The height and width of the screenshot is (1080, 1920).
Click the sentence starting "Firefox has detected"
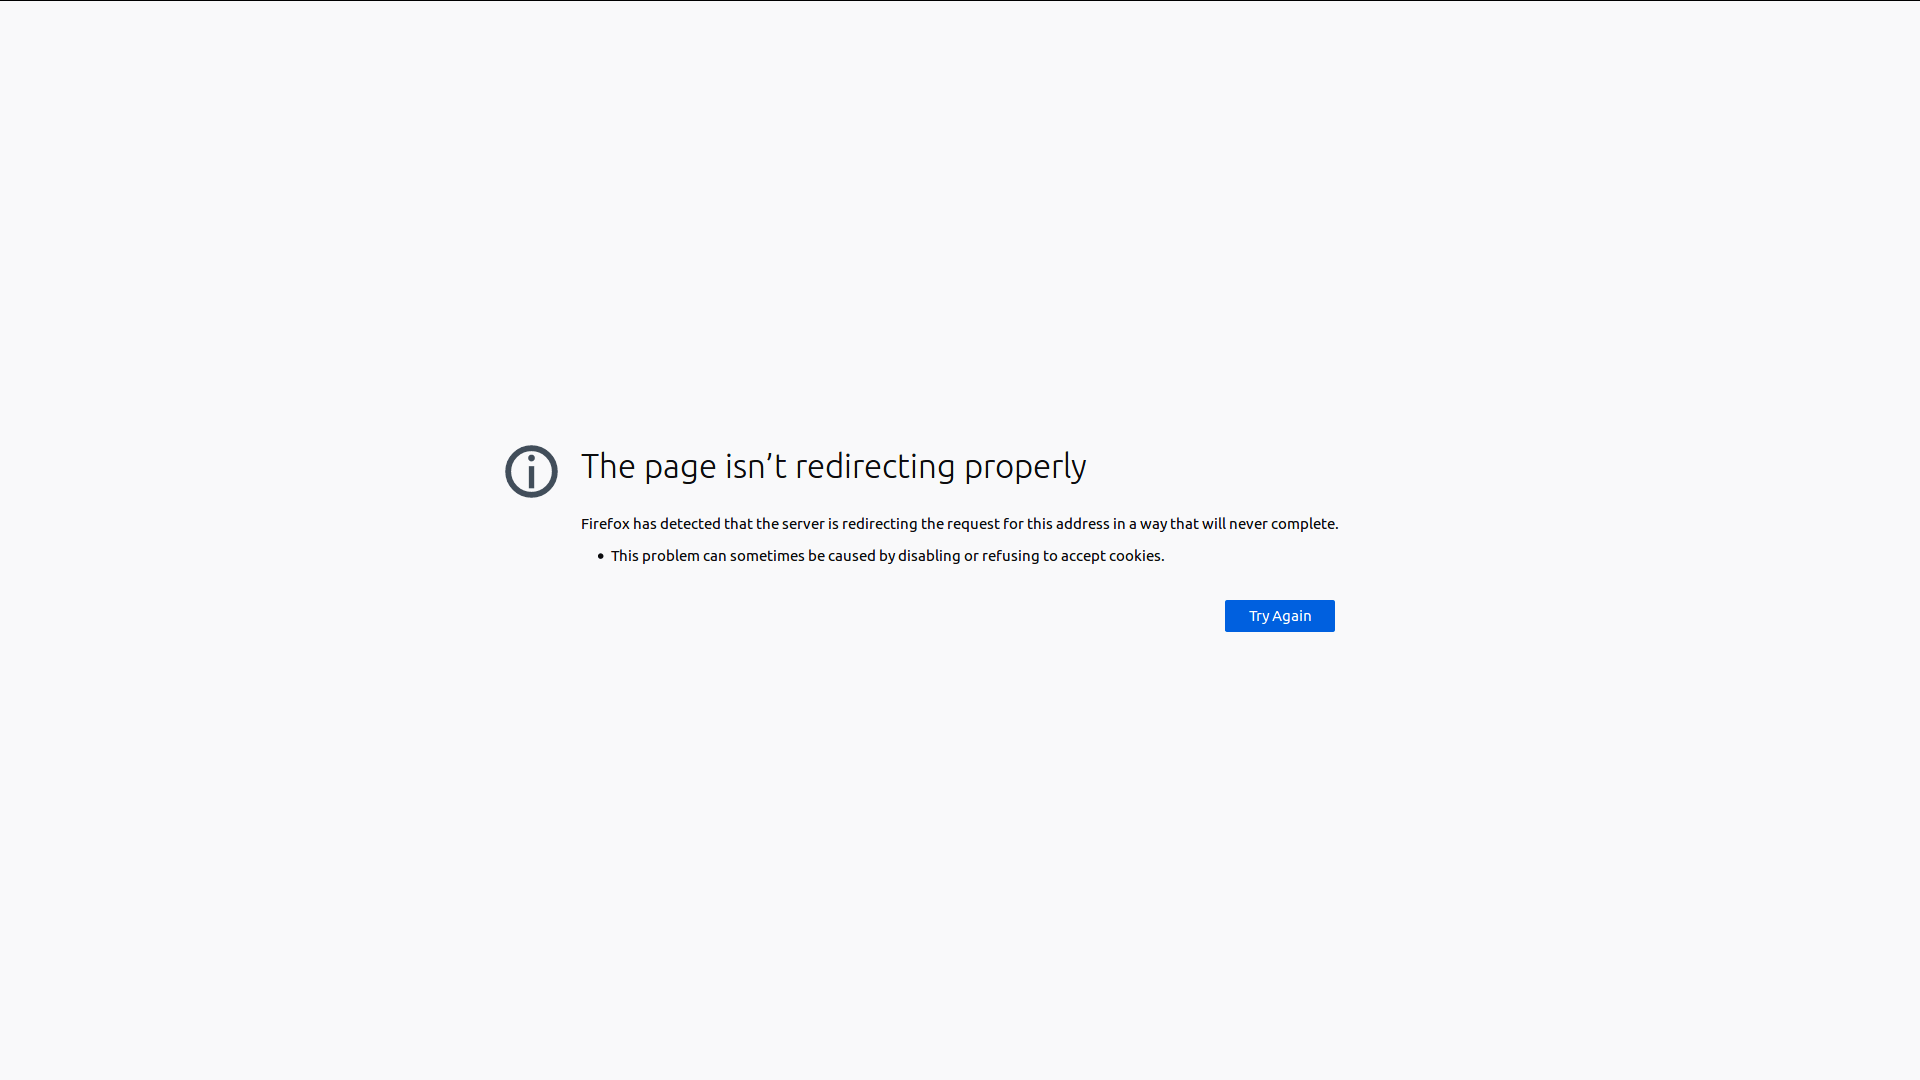[959, 524]
